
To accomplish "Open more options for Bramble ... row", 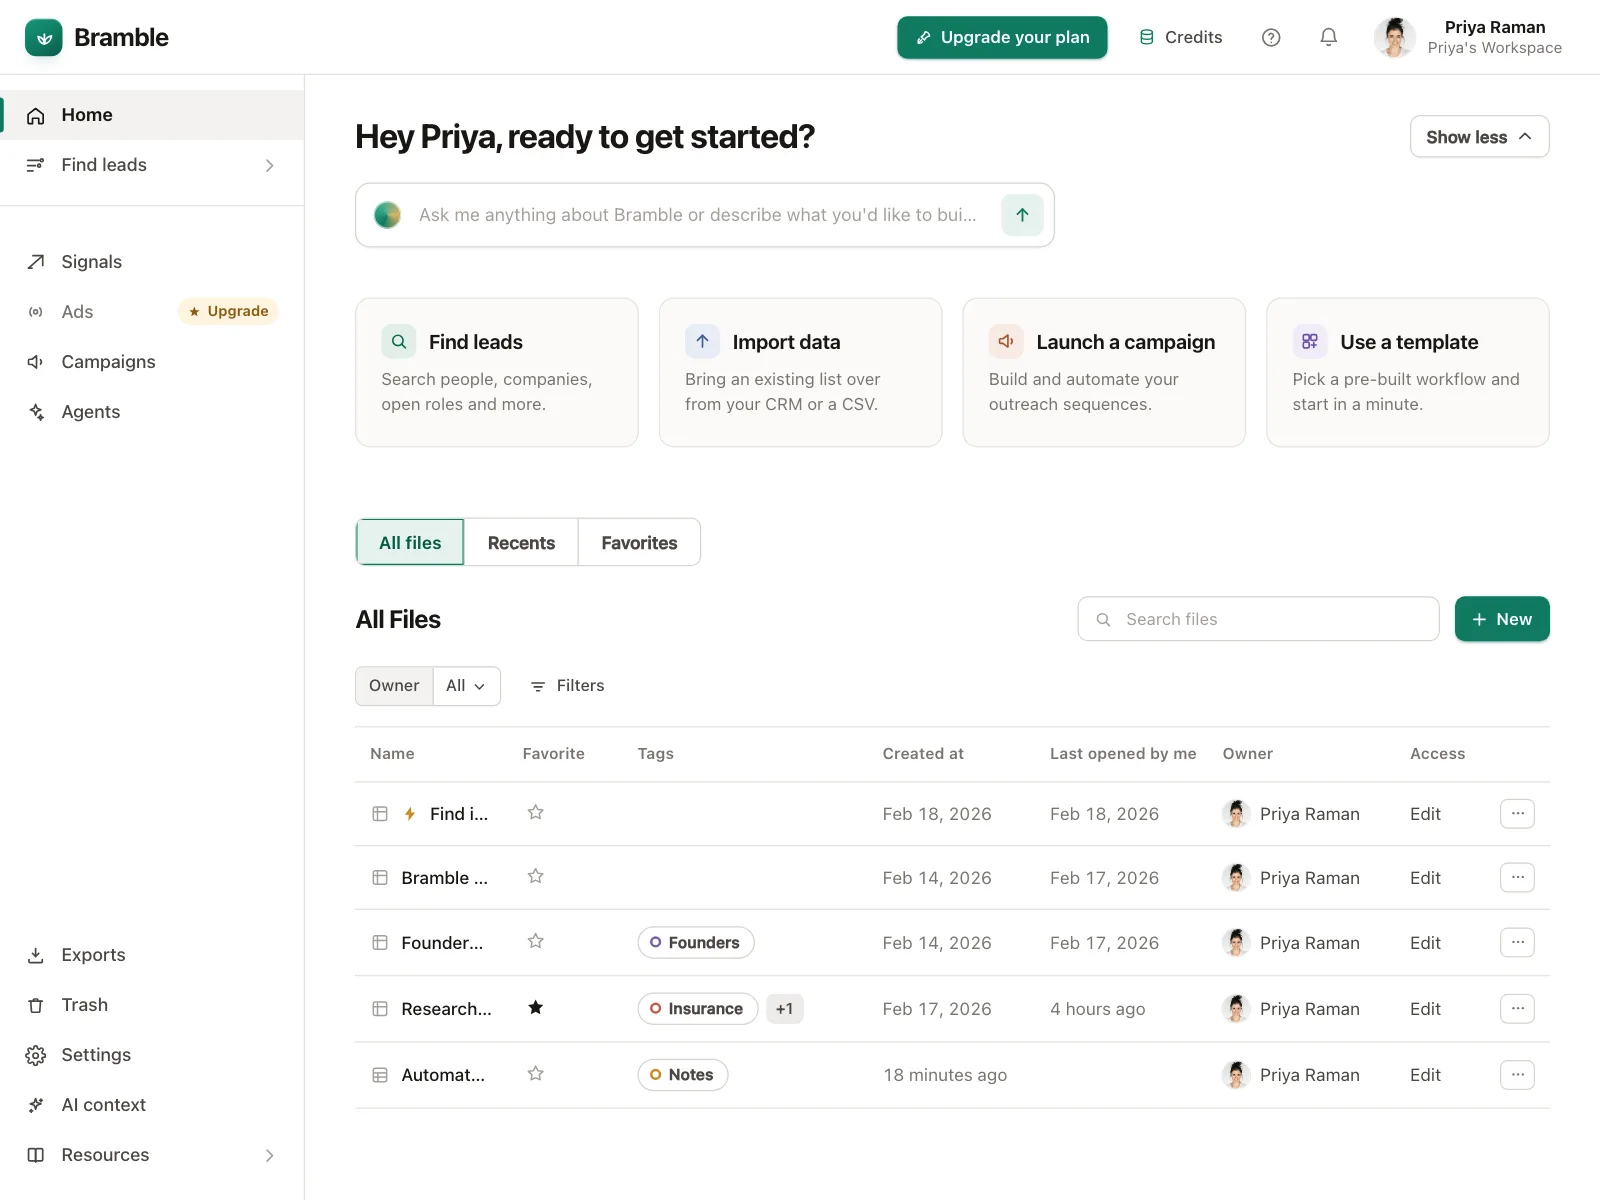I will (1517, 878).
